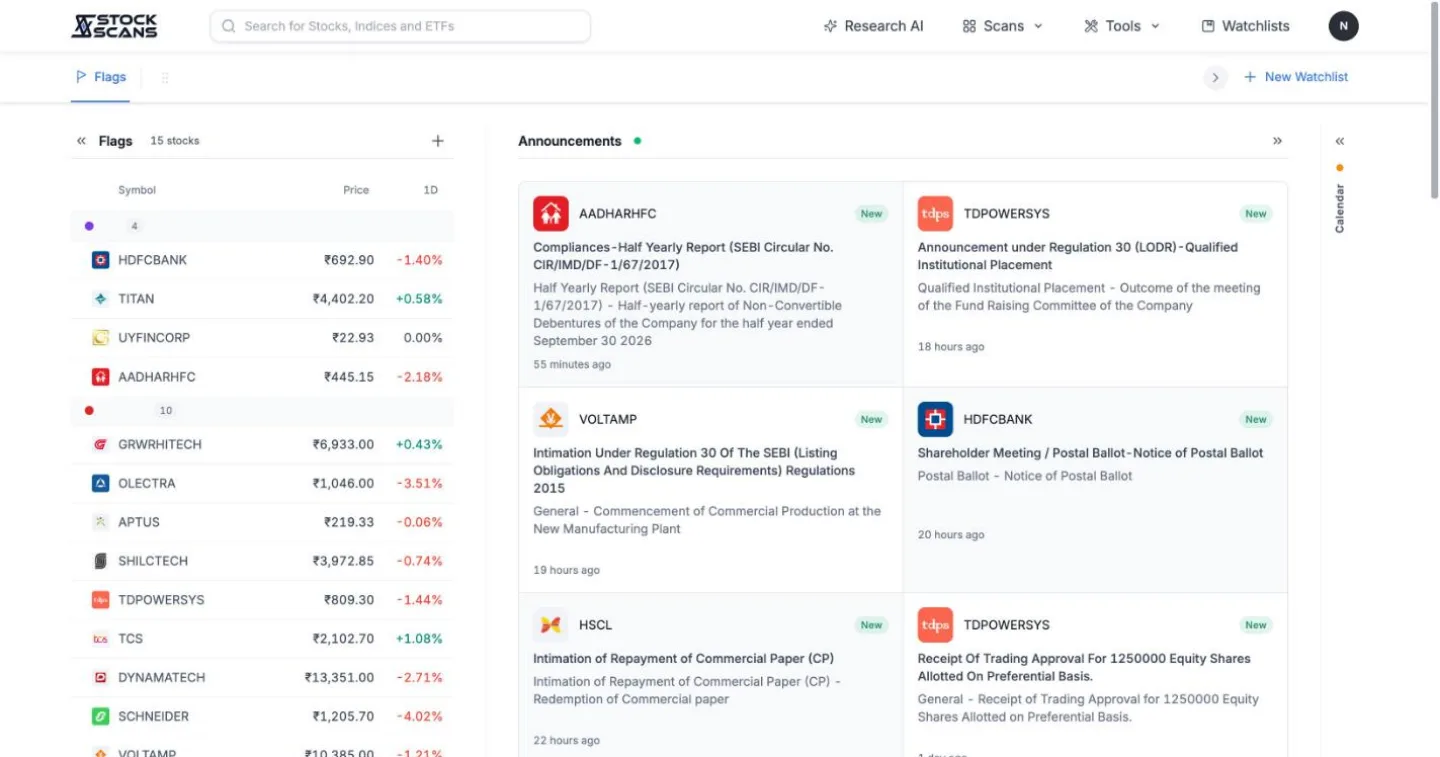Expand the Calendar side panel chevron
Screen dimensions: 1440x757
point(1340,141)
